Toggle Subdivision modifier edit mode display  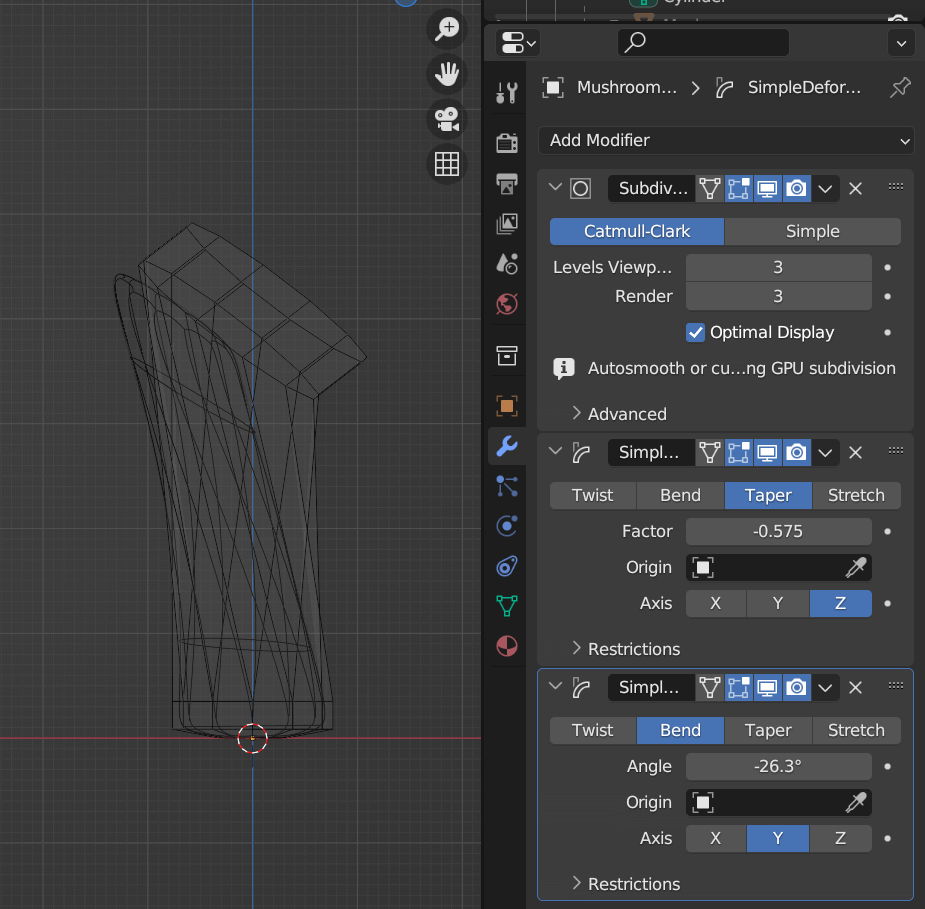(x=710, y=189)
